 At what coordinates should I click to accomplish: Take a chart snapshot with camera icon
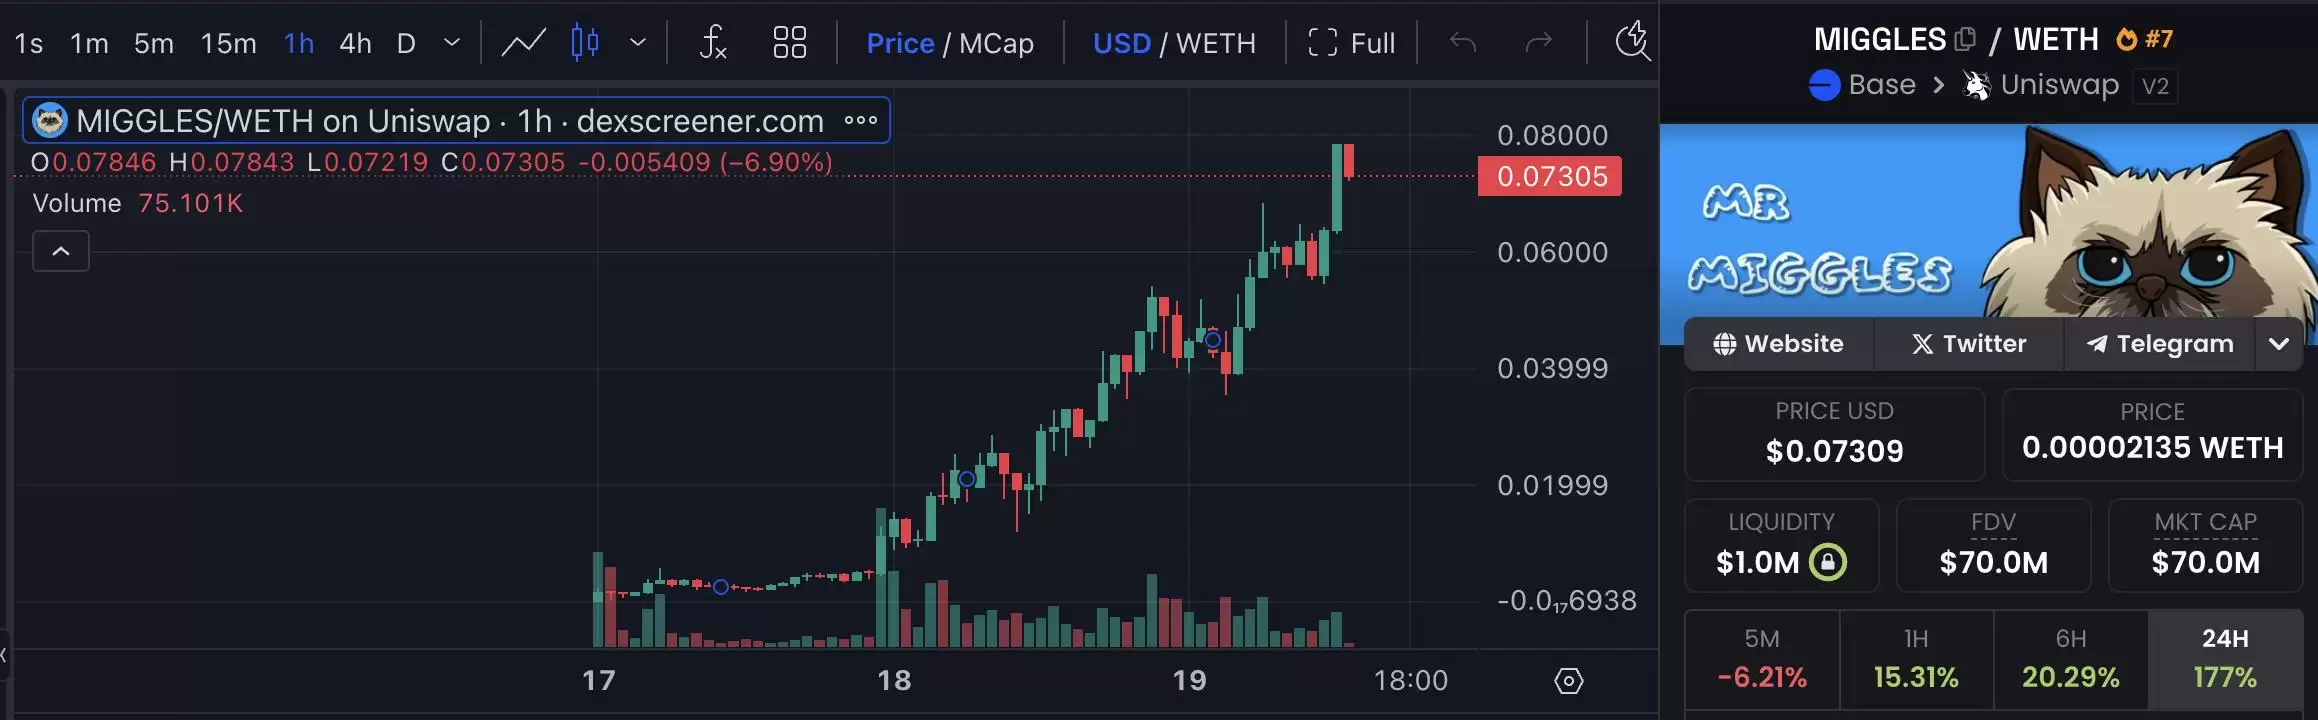pos(1632,42)
